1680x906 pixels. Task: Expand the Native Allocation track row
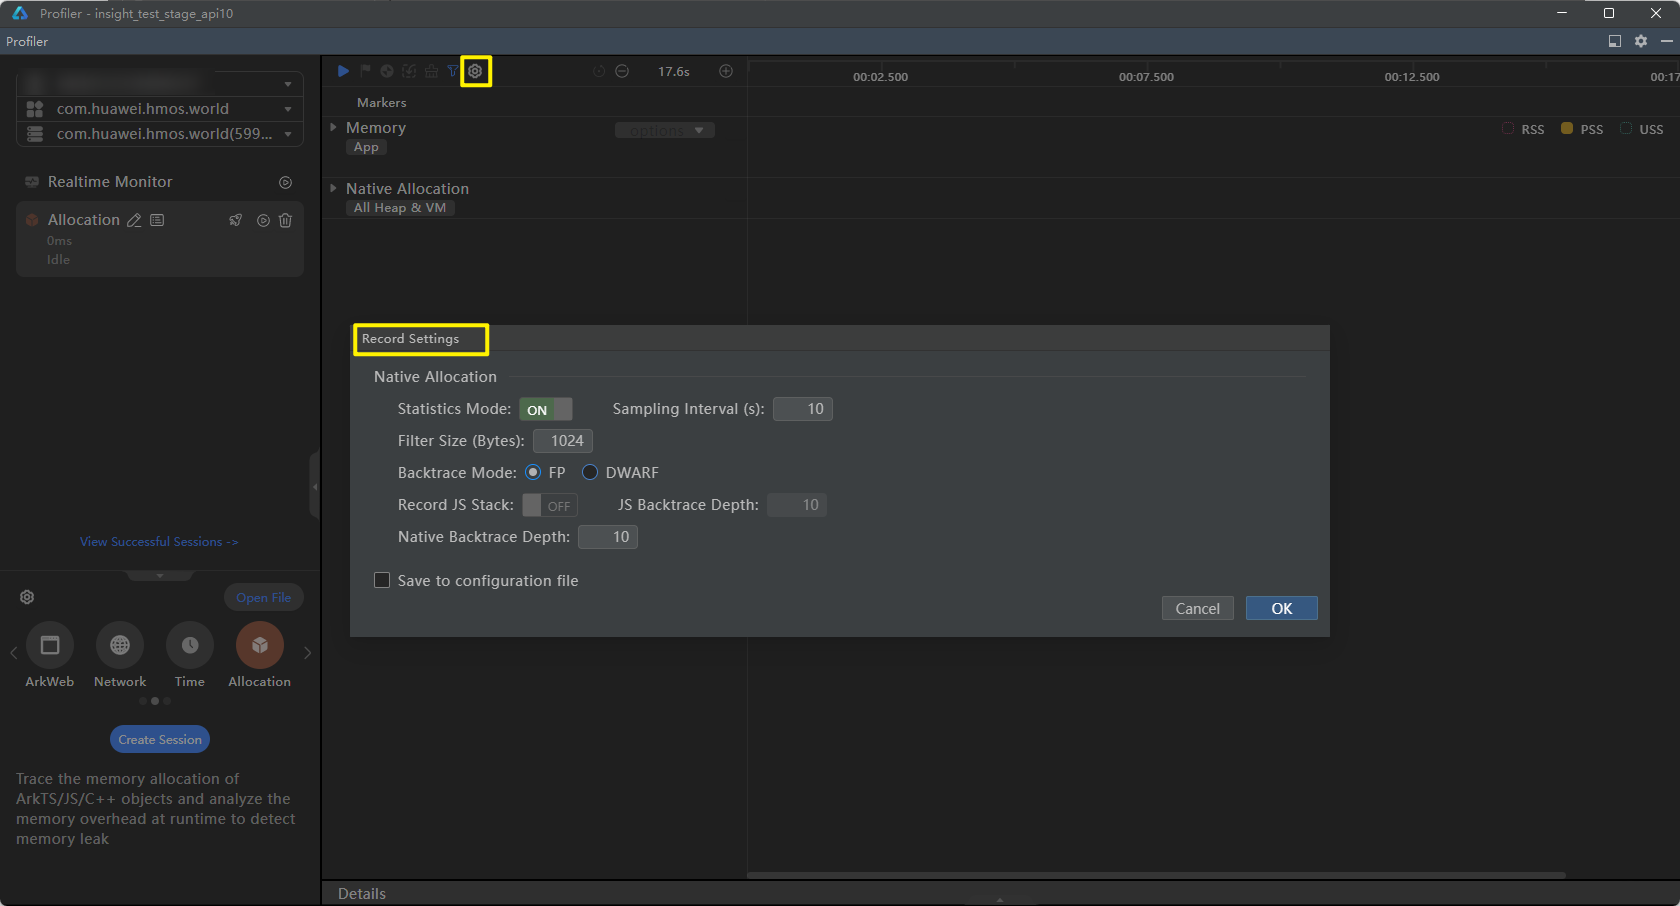pyautogui.click(x=333, y=188)
